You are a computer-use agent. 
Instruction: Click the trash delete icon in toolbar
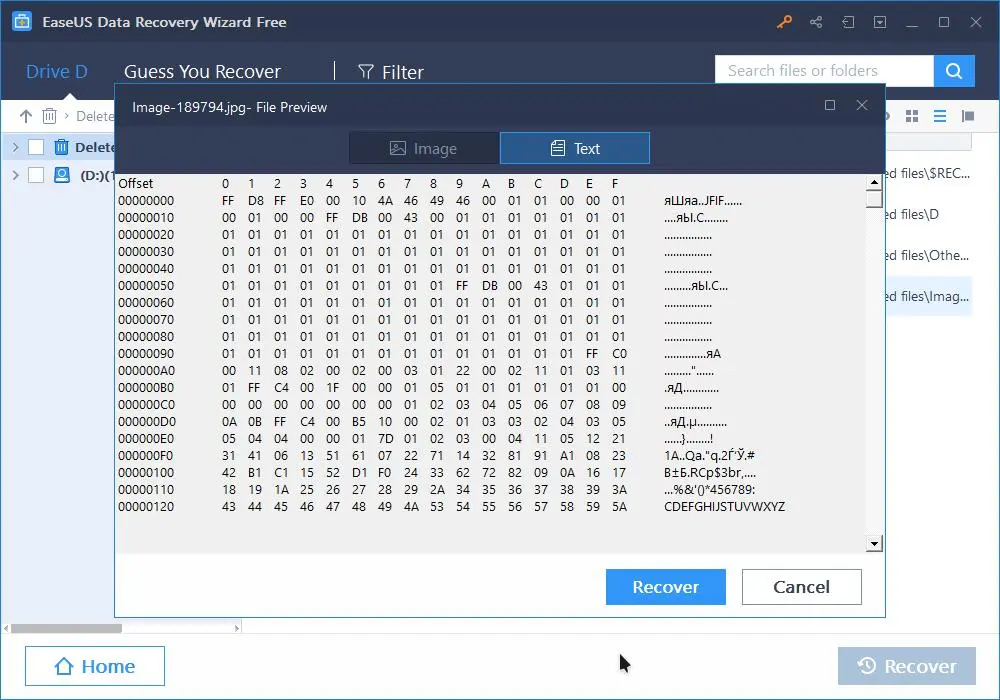[49, 116]
